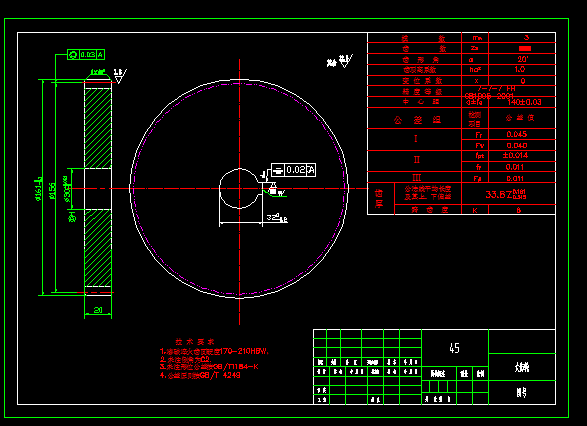Click the 'mn' symbol in the table's first row
The height and width of the screenshot is (426, 587).
click(477, 38)
